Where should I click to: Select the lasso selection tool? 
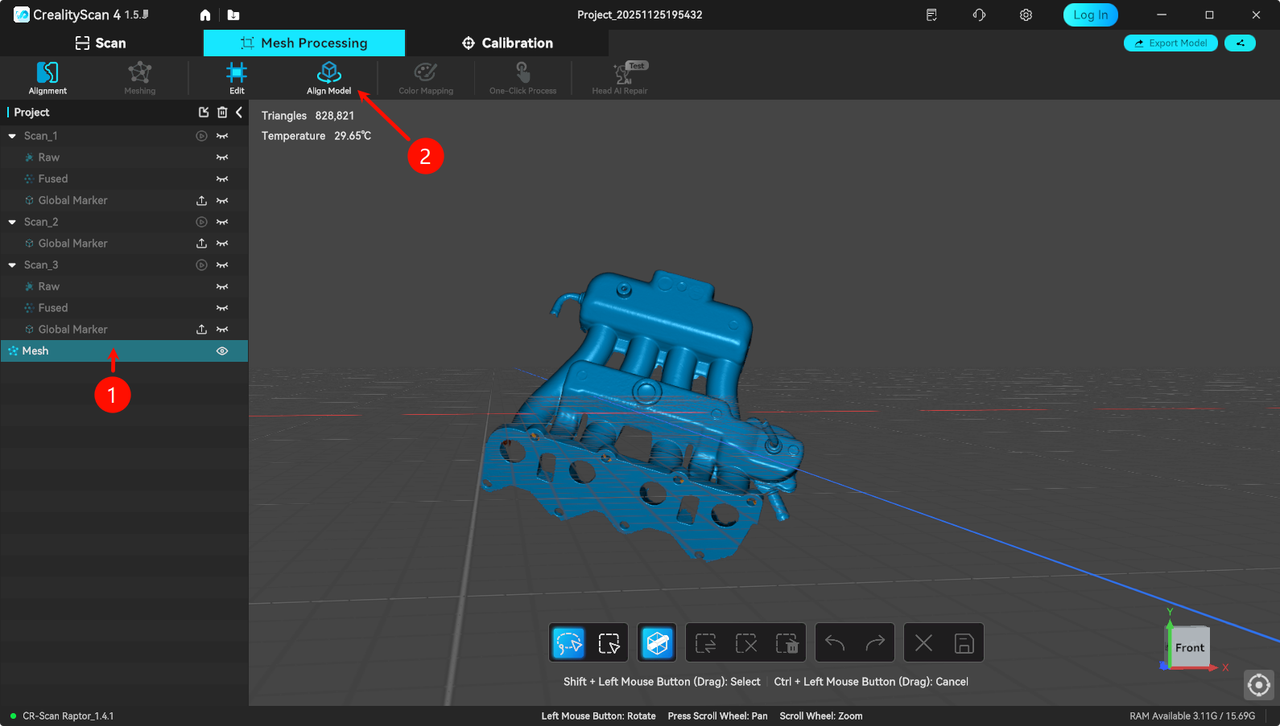(568, 642)
